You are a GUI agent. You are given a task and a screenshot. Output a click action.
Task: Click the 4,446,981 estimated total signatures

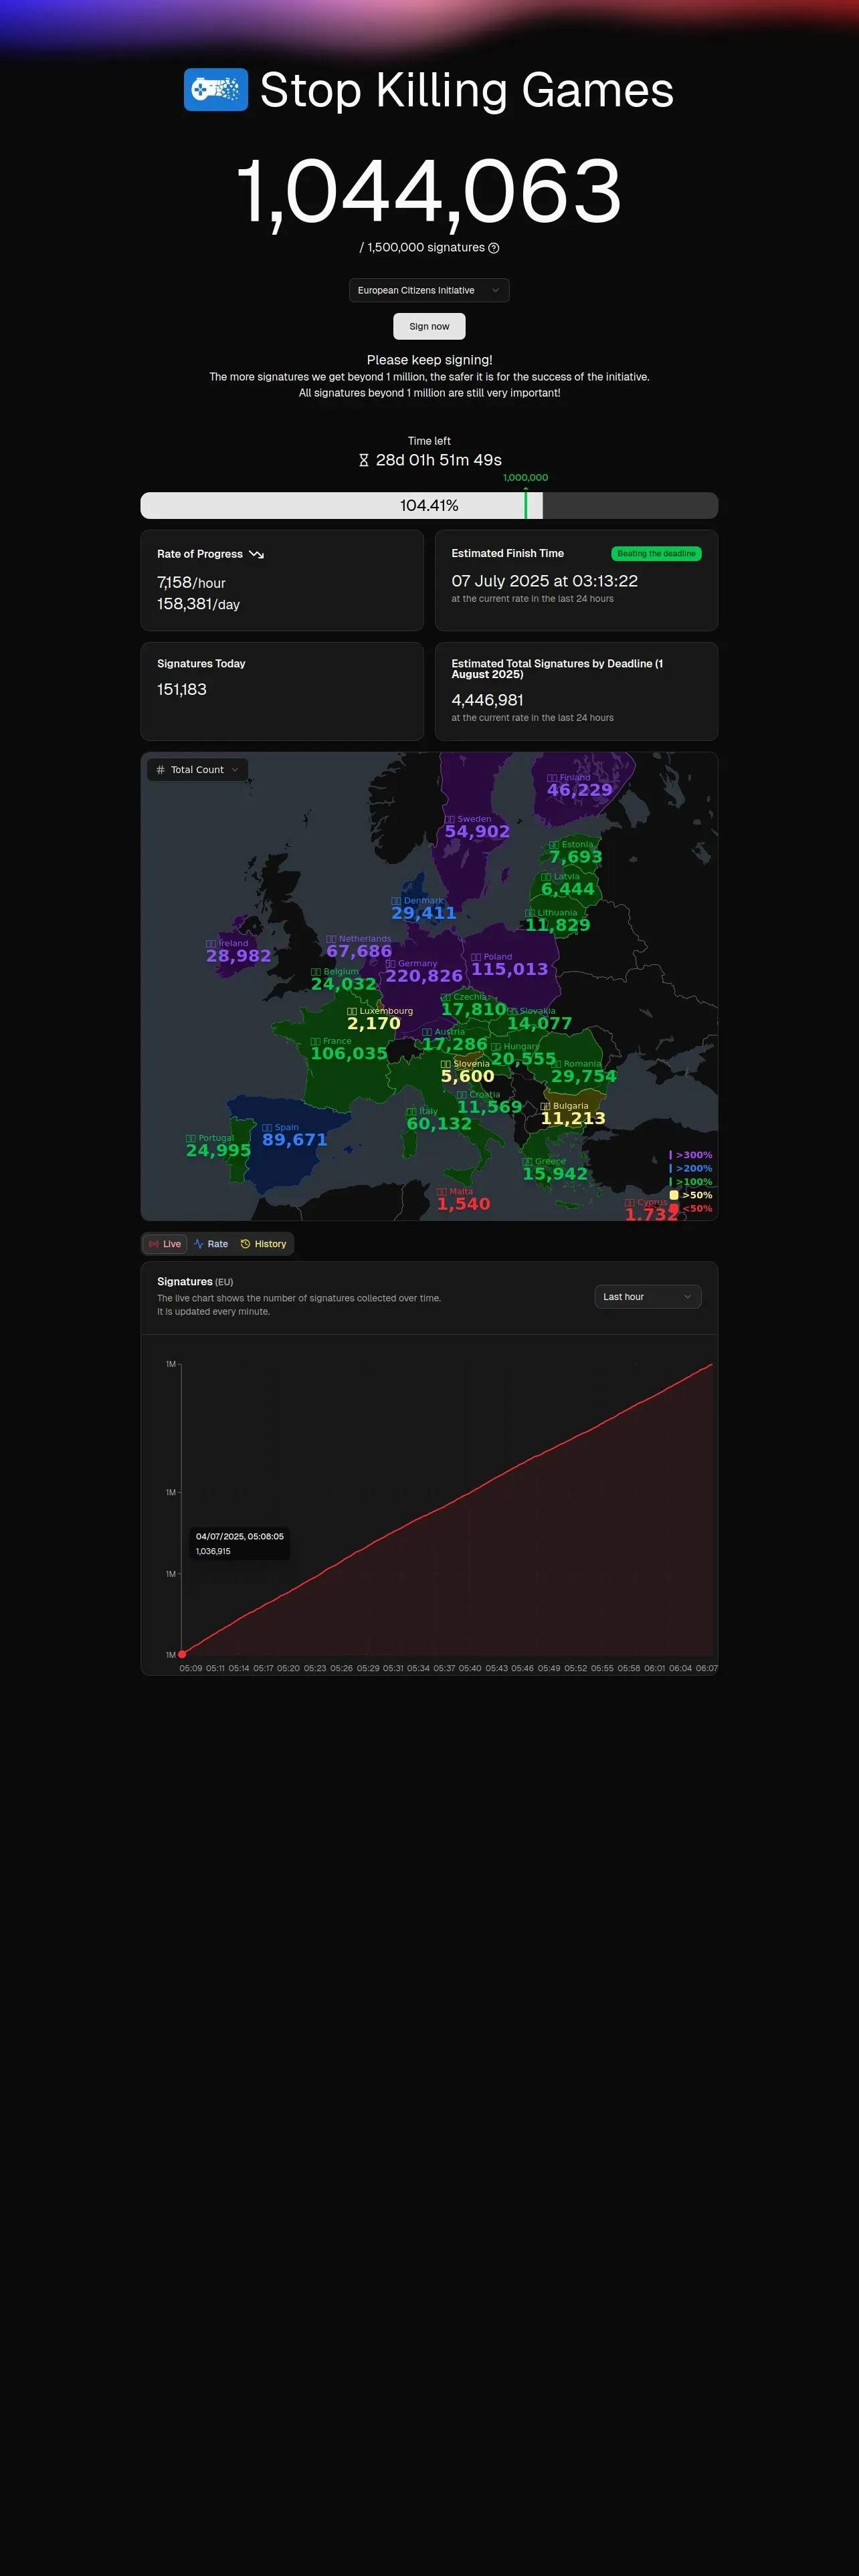click(x=487, y=700)
